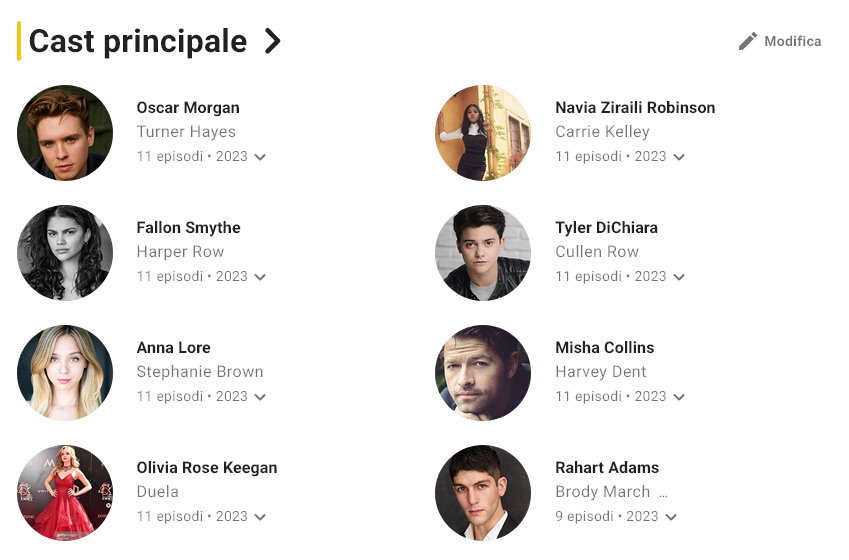Expand Misha Collins' episodes chevron
The height and width of the screenshot is (560, 849).
pos(679,397)
